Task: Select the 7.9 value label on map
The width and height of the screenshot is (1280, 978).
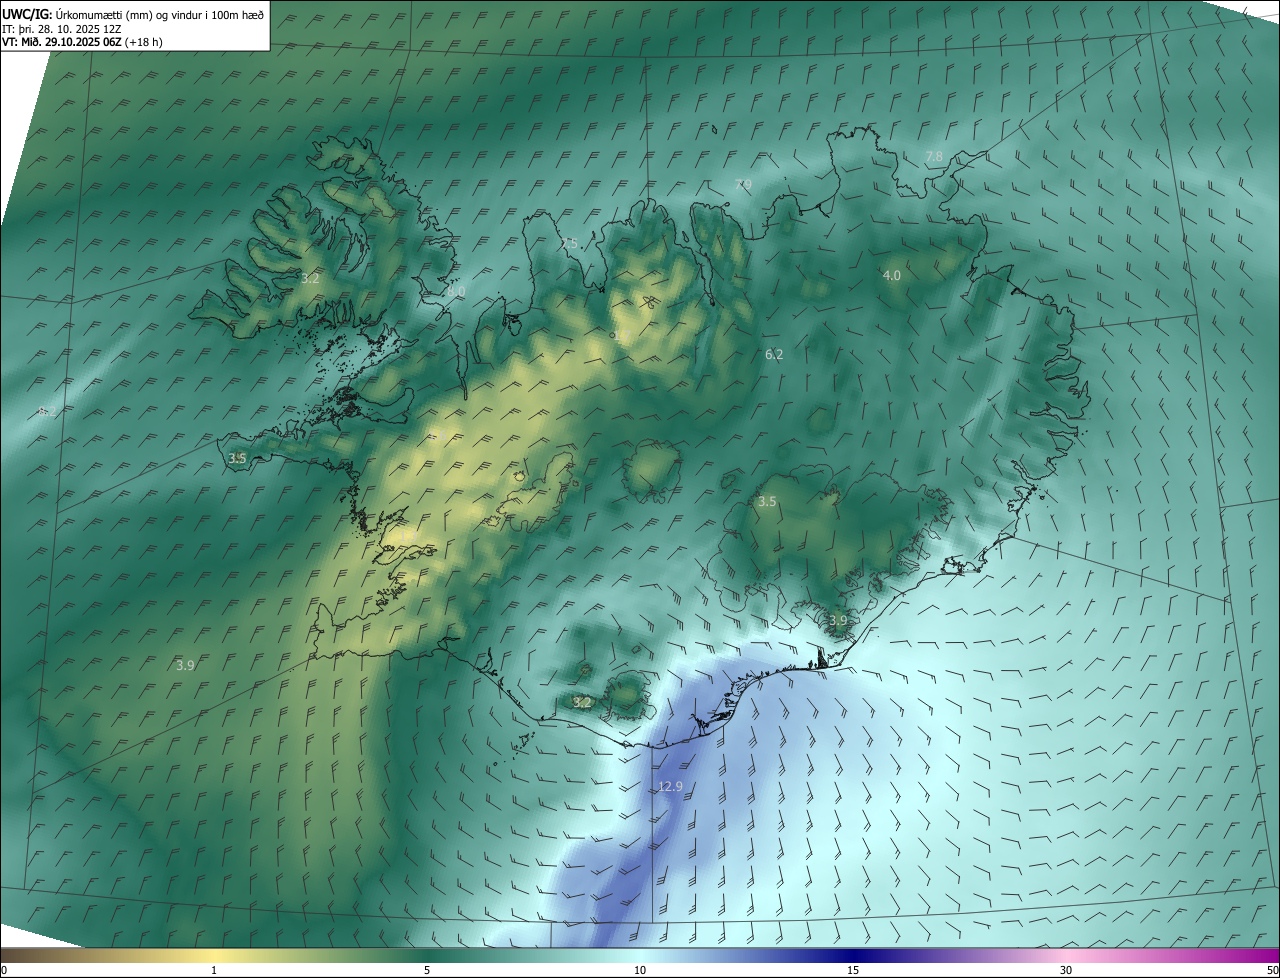Action: click(x=743, y=185)
